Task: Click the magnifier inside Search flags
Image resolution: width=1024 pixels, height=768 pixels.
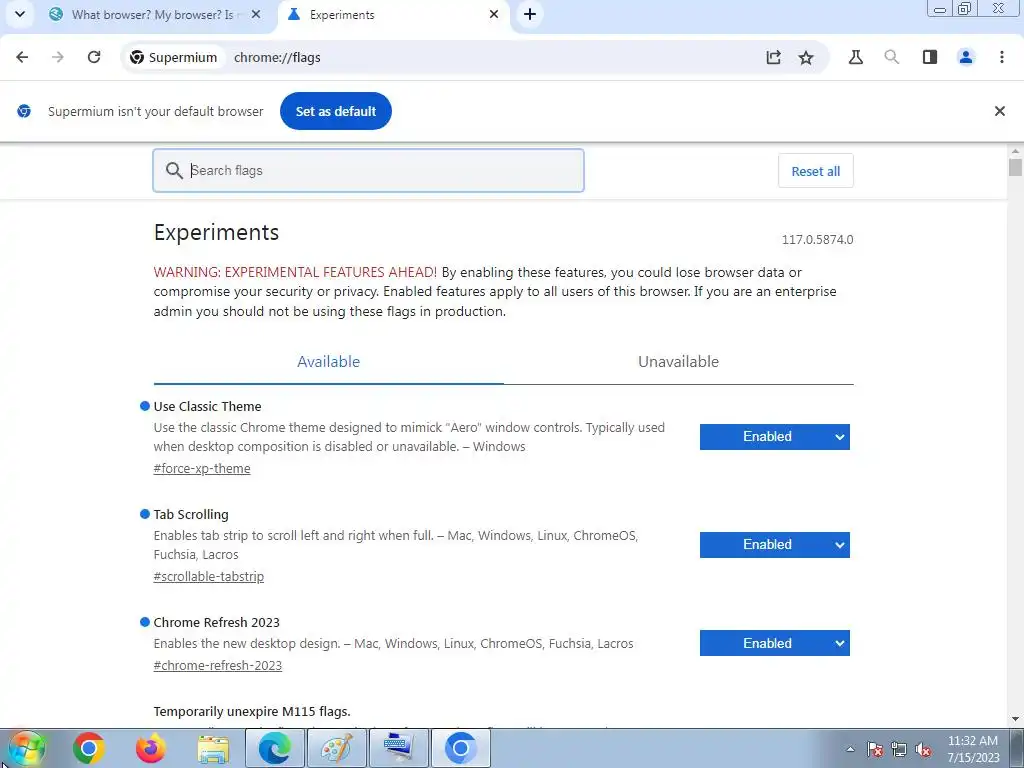Action: pos(174,171)
